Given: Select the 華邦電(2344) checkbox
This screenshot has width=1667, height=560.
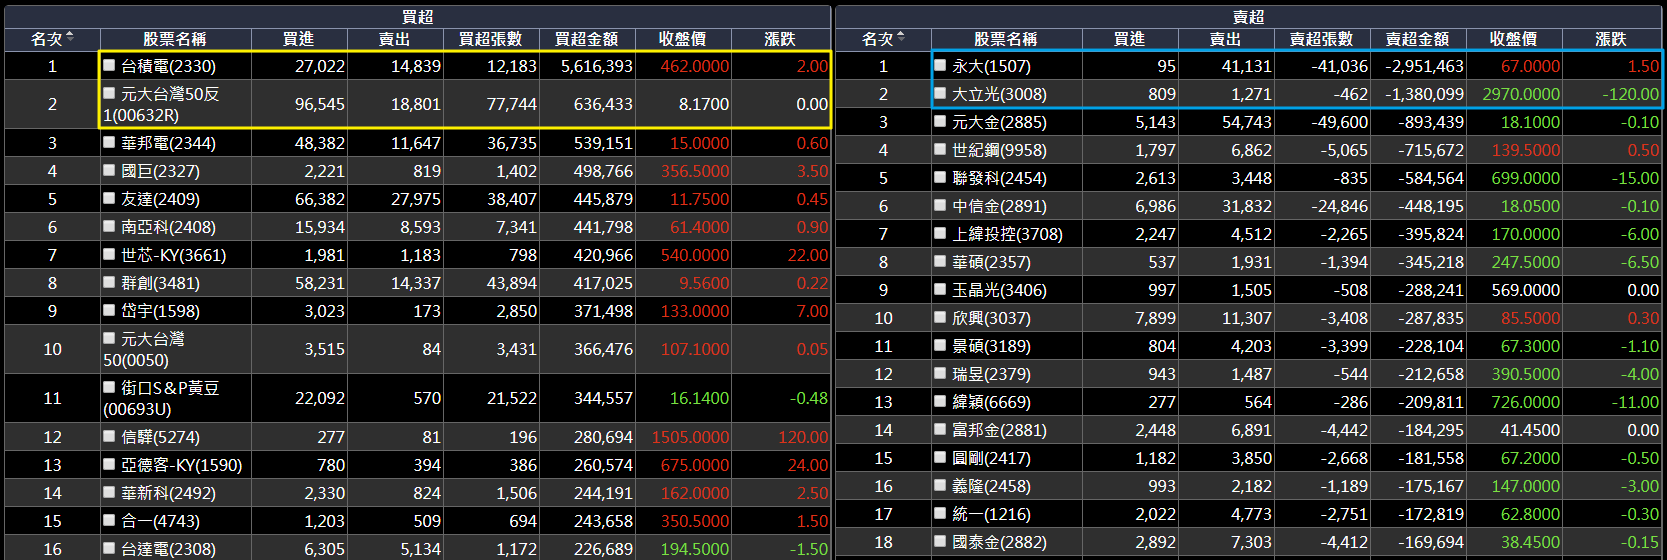Looking at the screenshot, I should click(110, 142).
